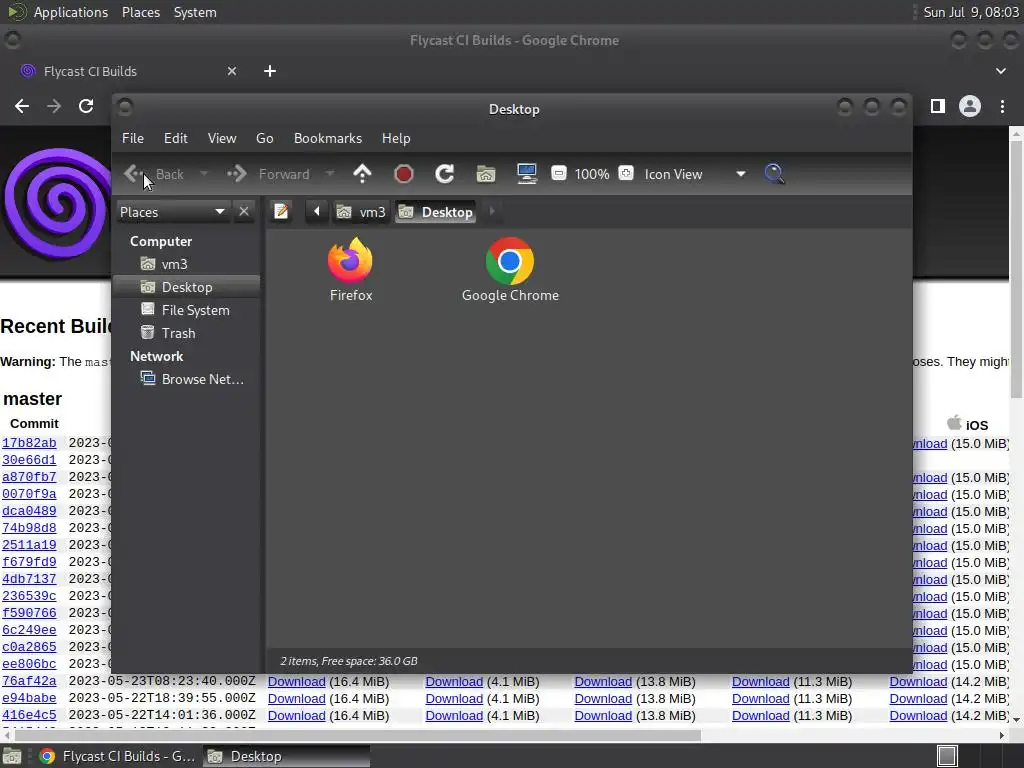Screen dimensions: 1024x768
Task: Click Desktop path bar button
Action: click(436, 212)
